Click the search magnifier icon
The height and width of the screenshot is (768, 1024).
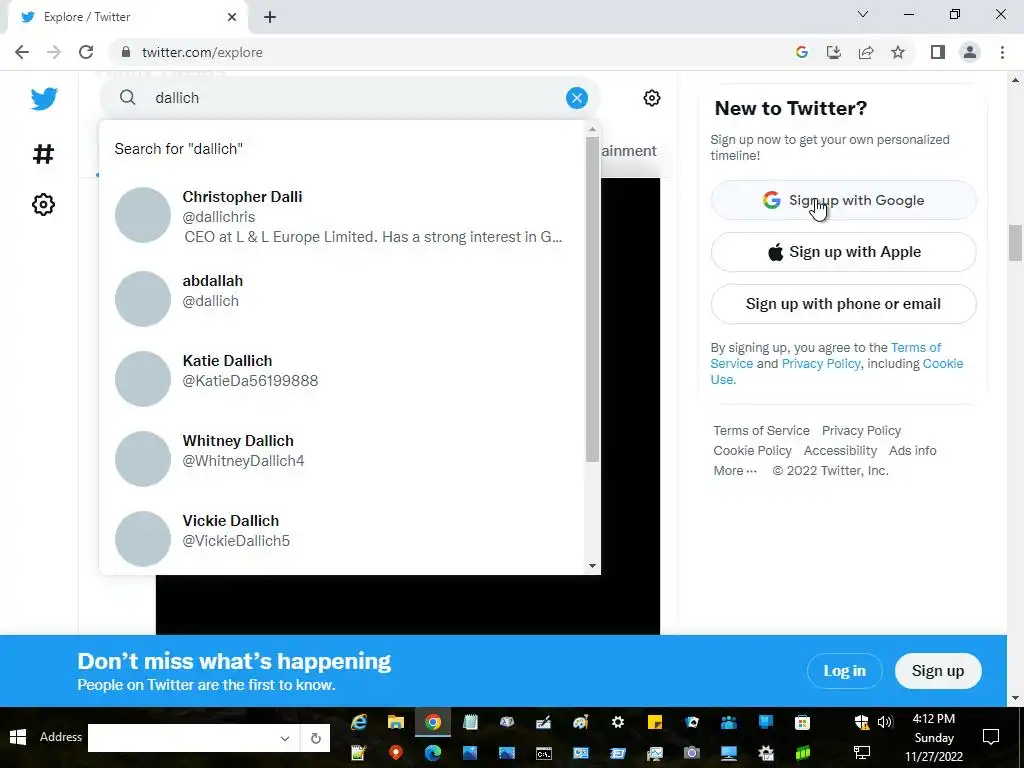[128, 98]
